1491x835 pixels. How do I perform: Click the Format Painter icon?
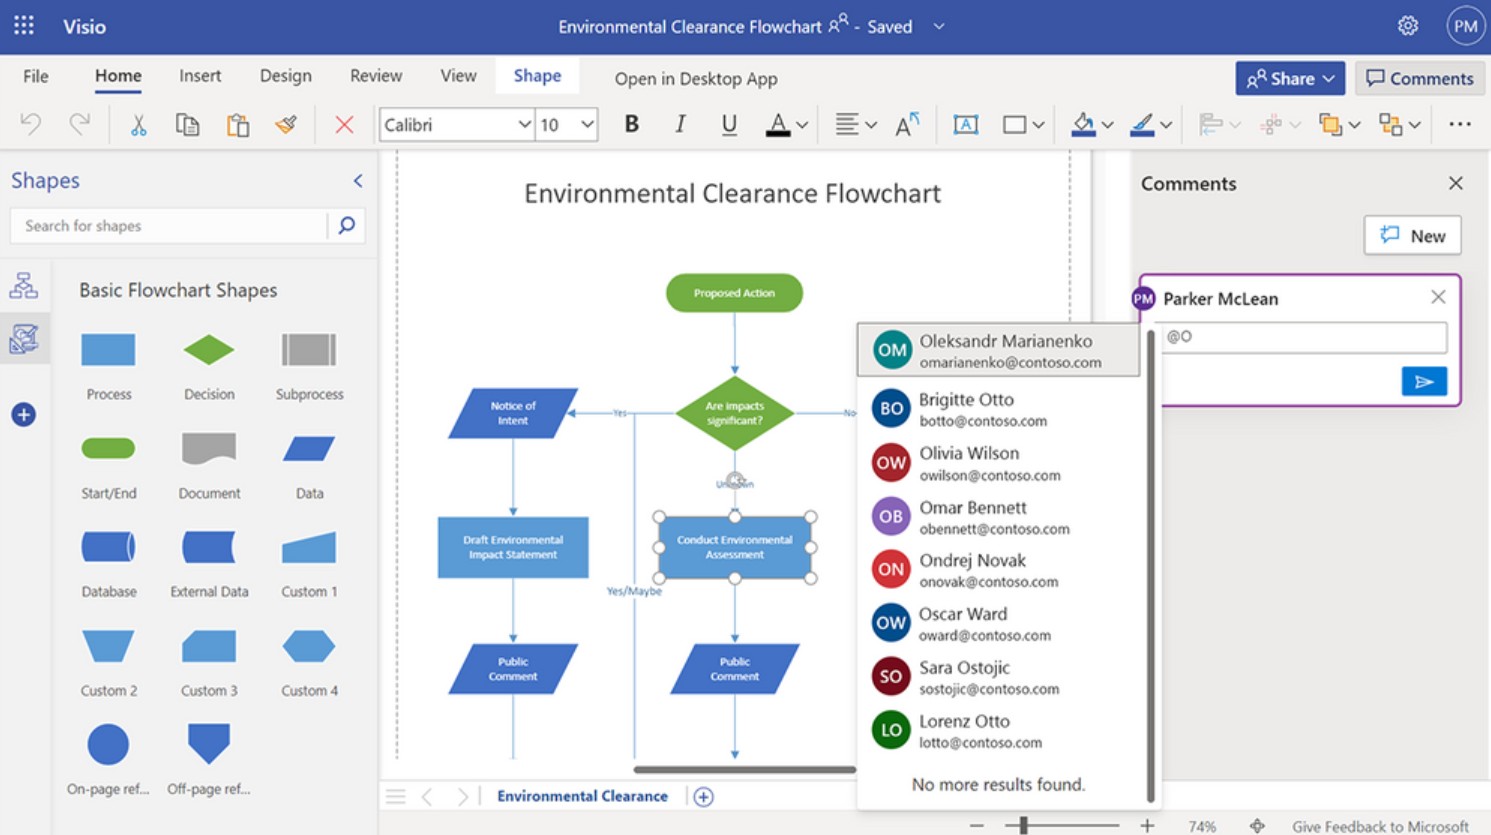tap(286, 125)
